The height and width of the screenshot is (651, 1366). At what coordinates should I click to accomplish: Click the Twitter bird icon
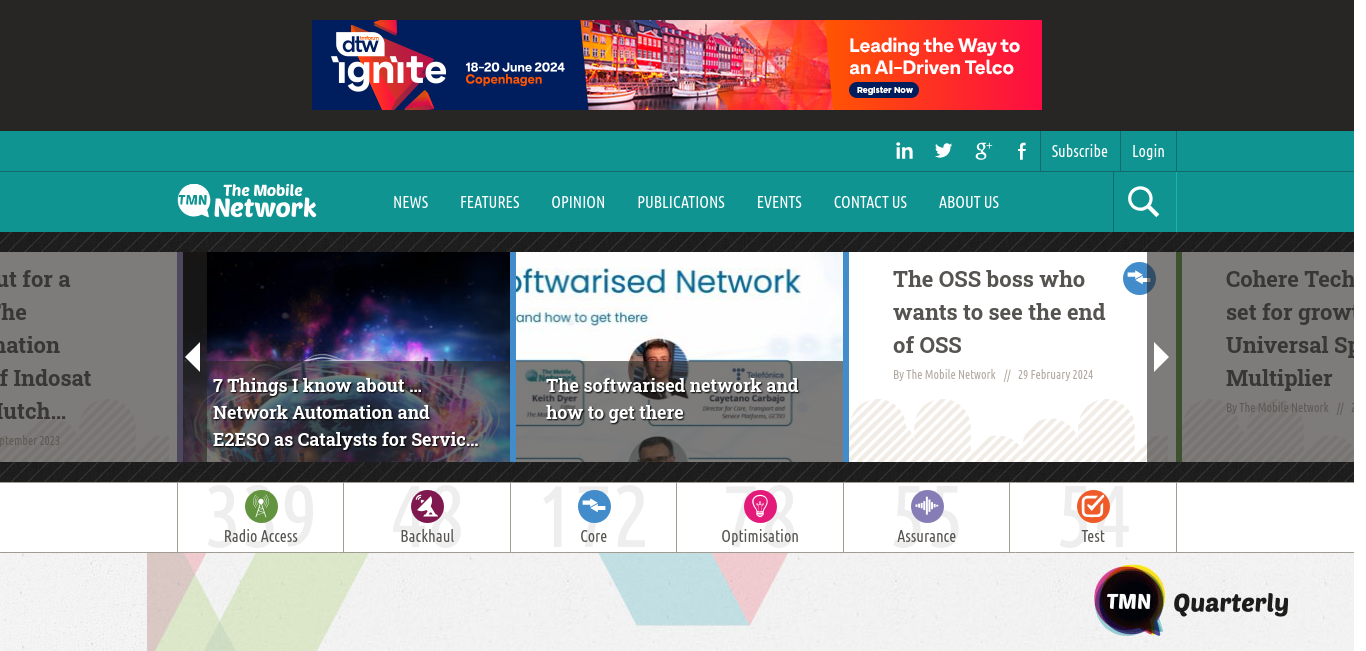pyautogui.click(x=943, y=151)
